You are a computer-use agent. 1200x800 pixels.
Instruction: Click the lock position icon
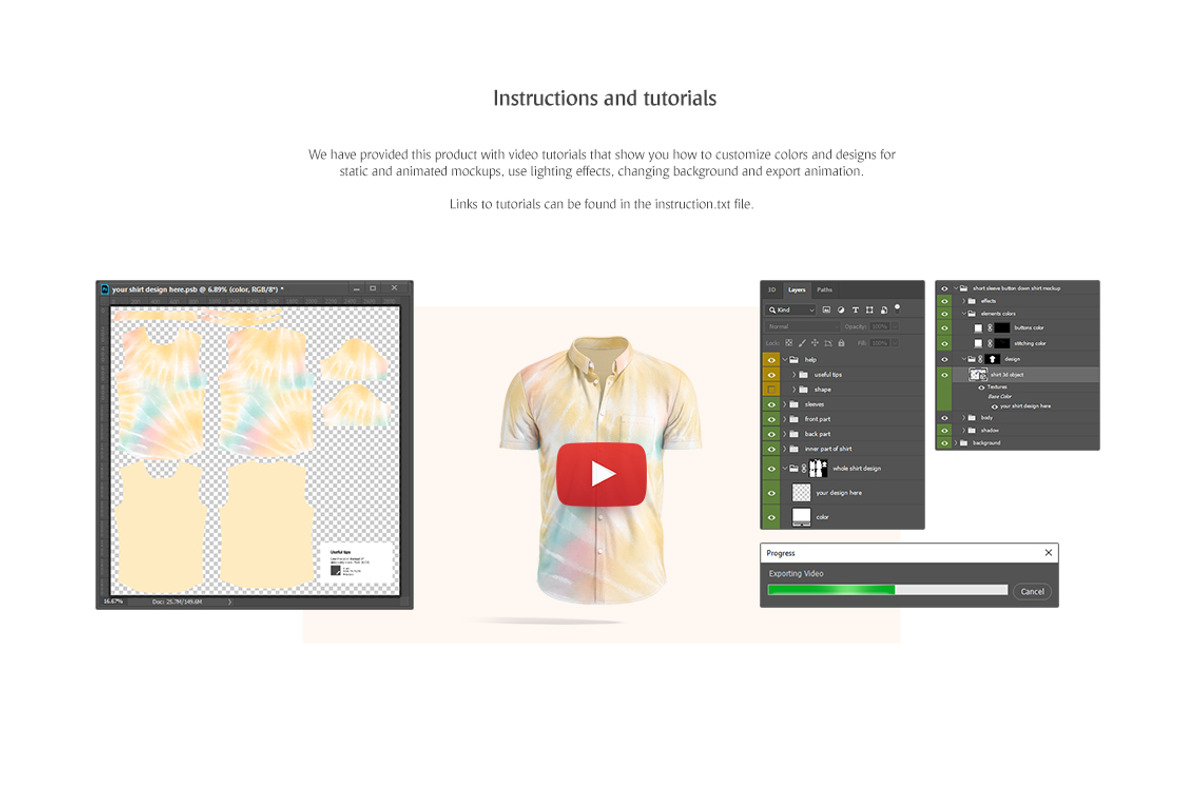[x=815, y=343]
